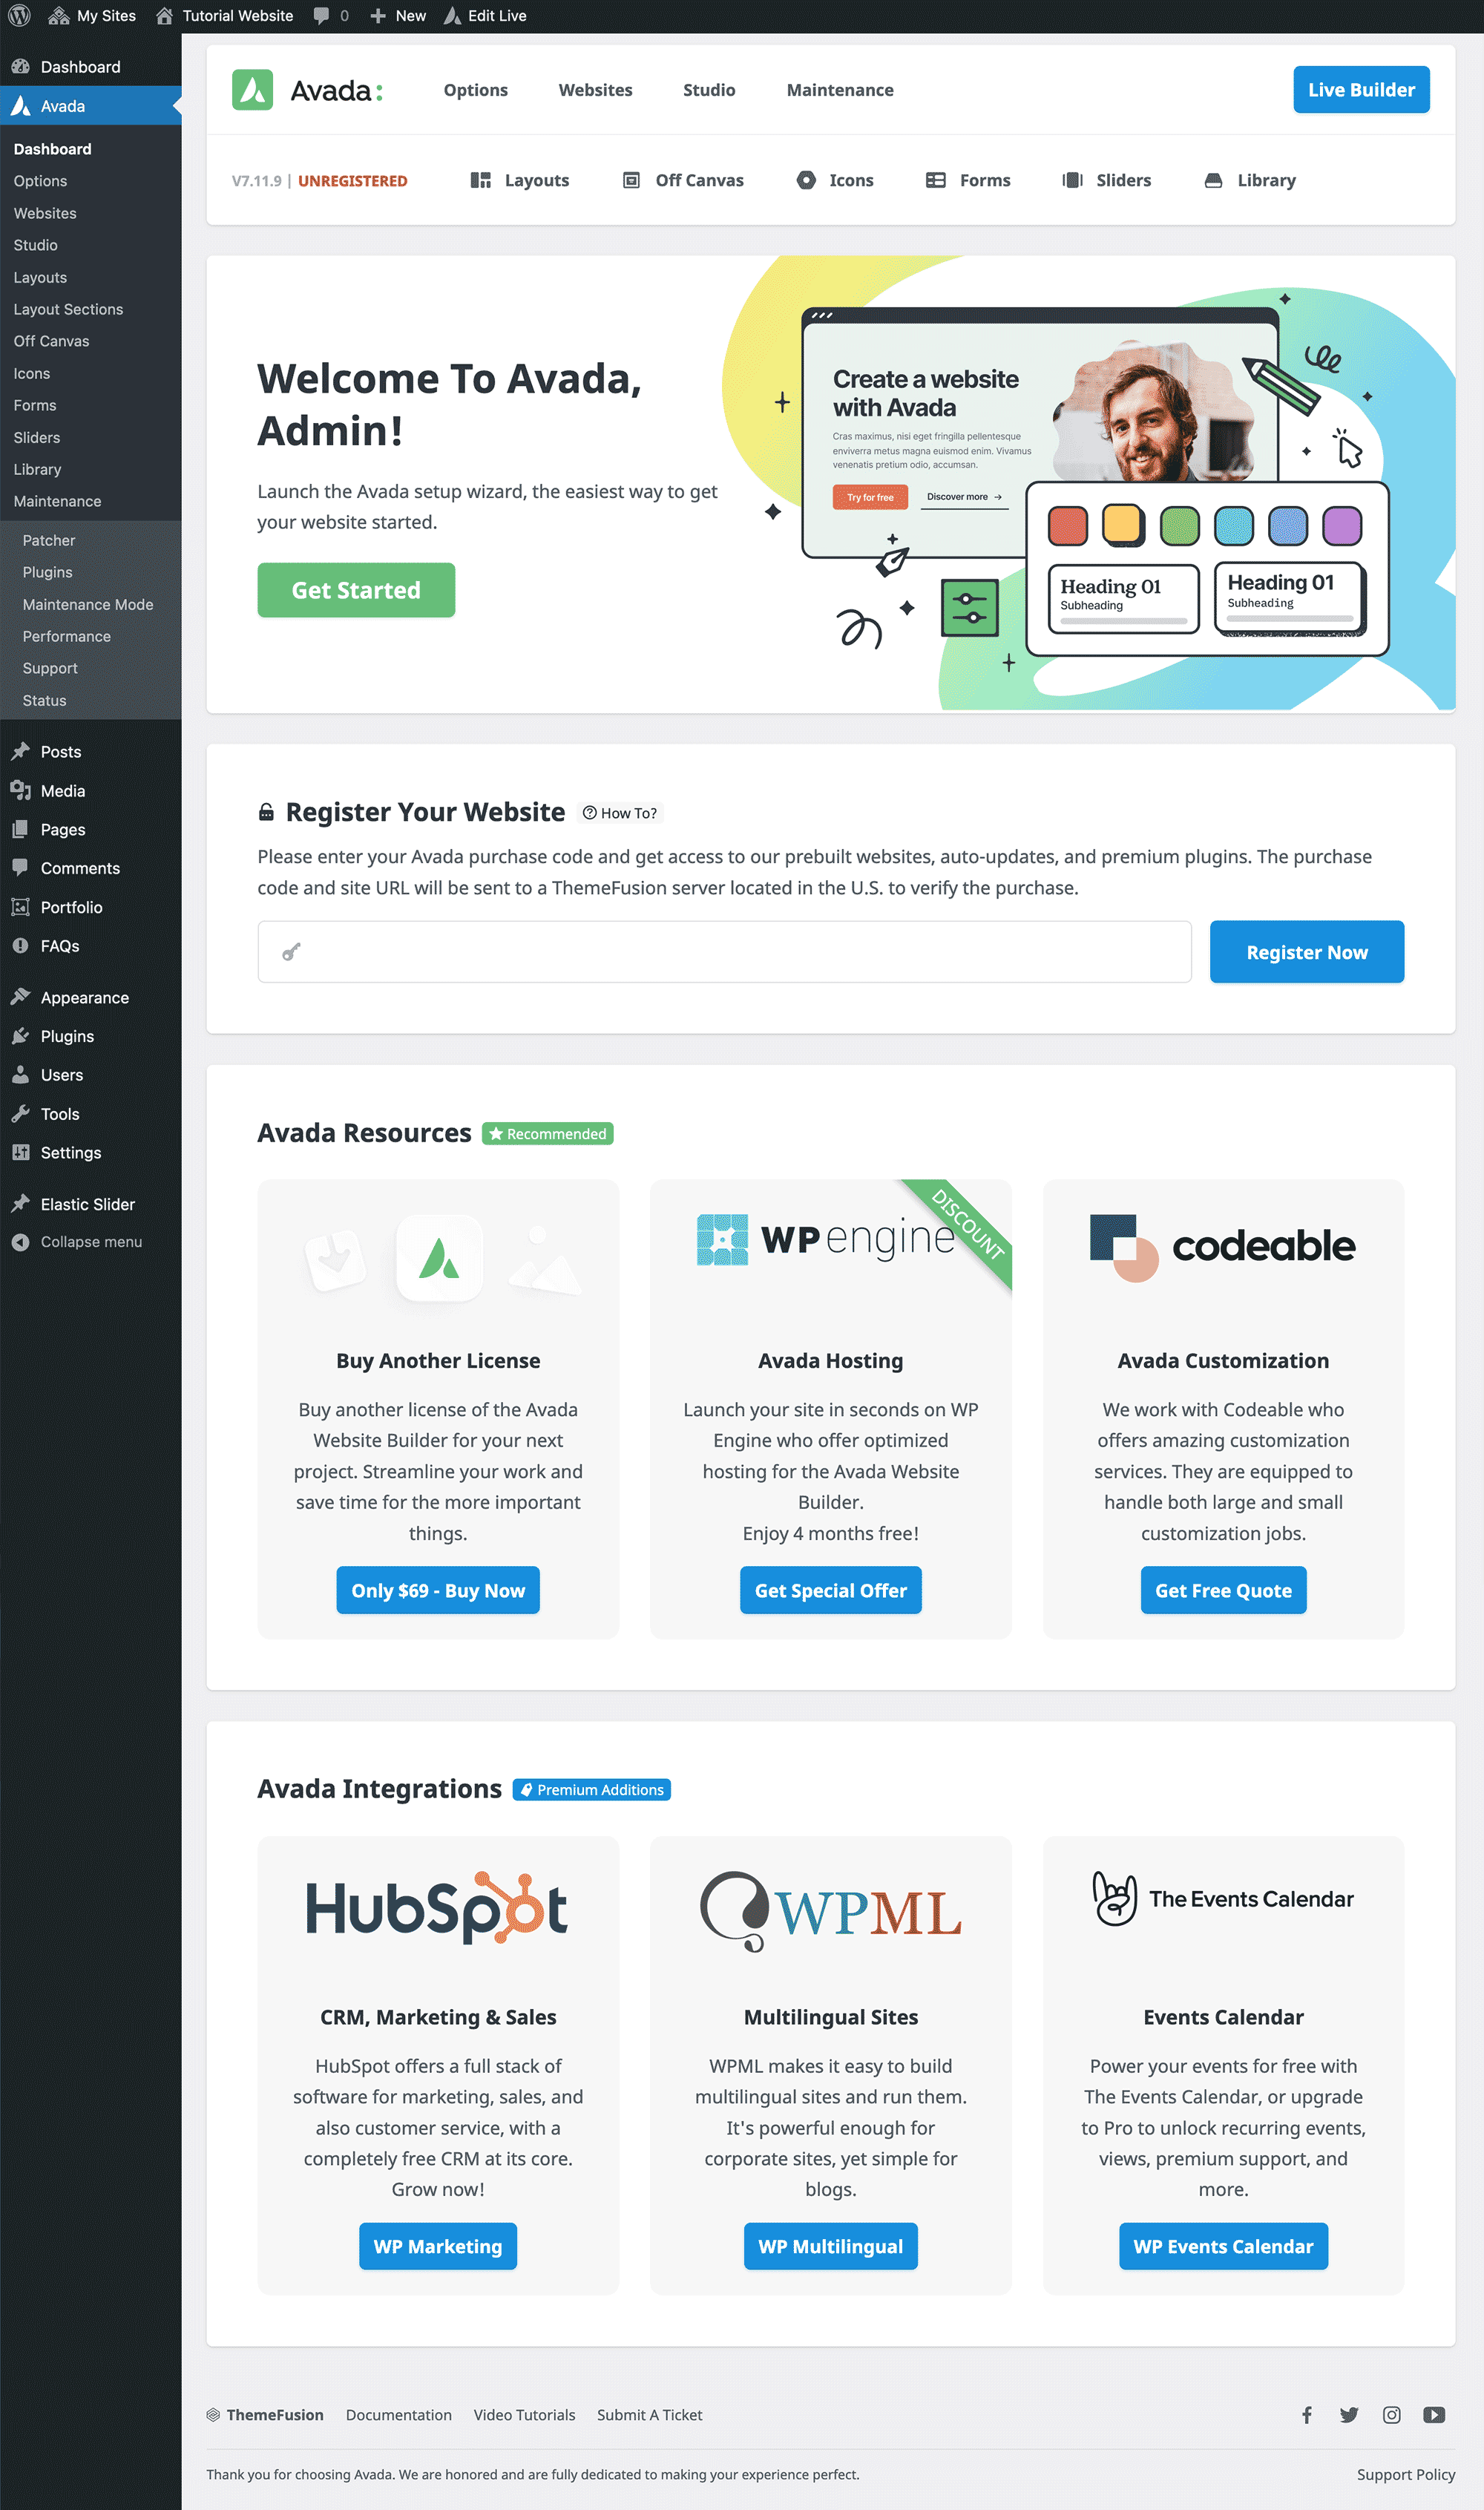Open the How To? help link
The image size is (1484, 2510).
pos(621,813)
